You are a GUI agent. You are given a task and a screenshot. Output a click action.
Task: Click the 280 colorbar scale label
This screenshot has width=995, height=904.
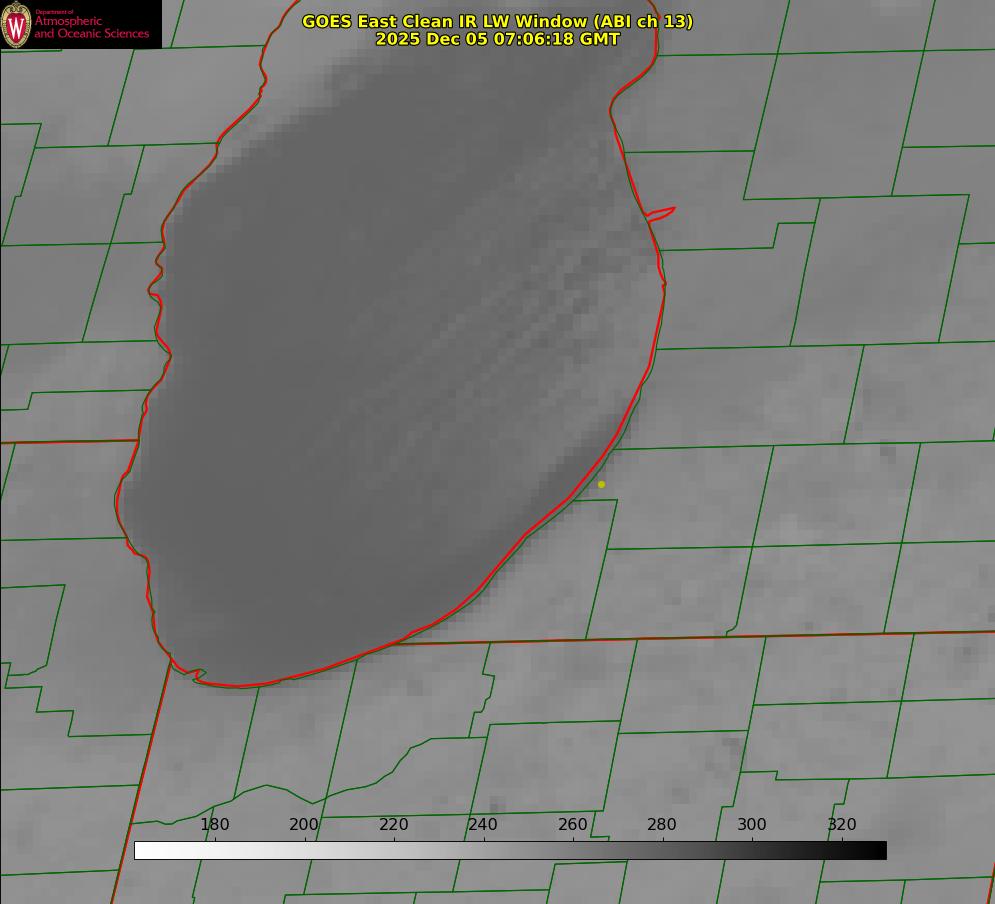pos(662,825)
